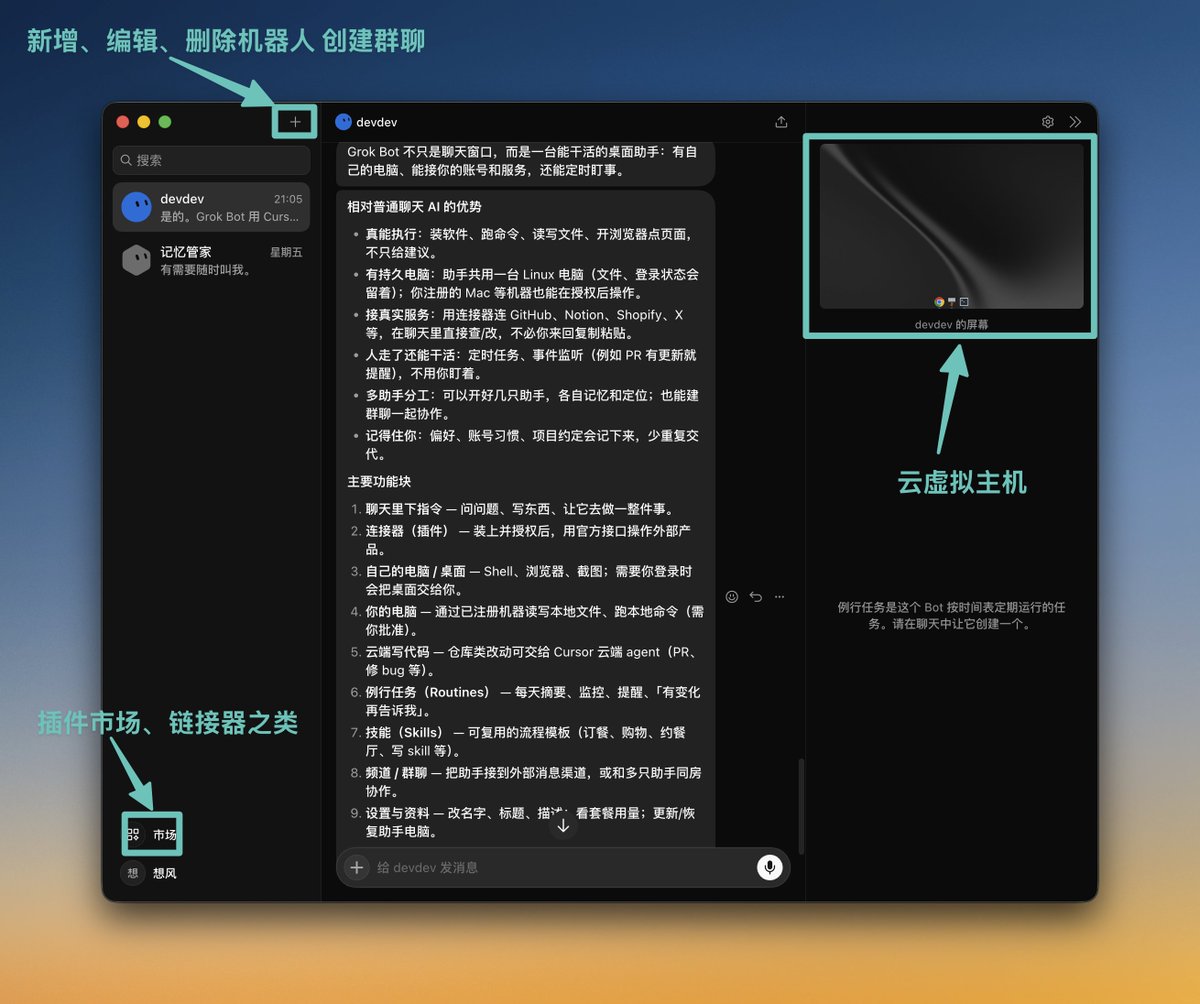Click the Grok Bot 不只是聊天窗口 message bubble

[525, 162]
